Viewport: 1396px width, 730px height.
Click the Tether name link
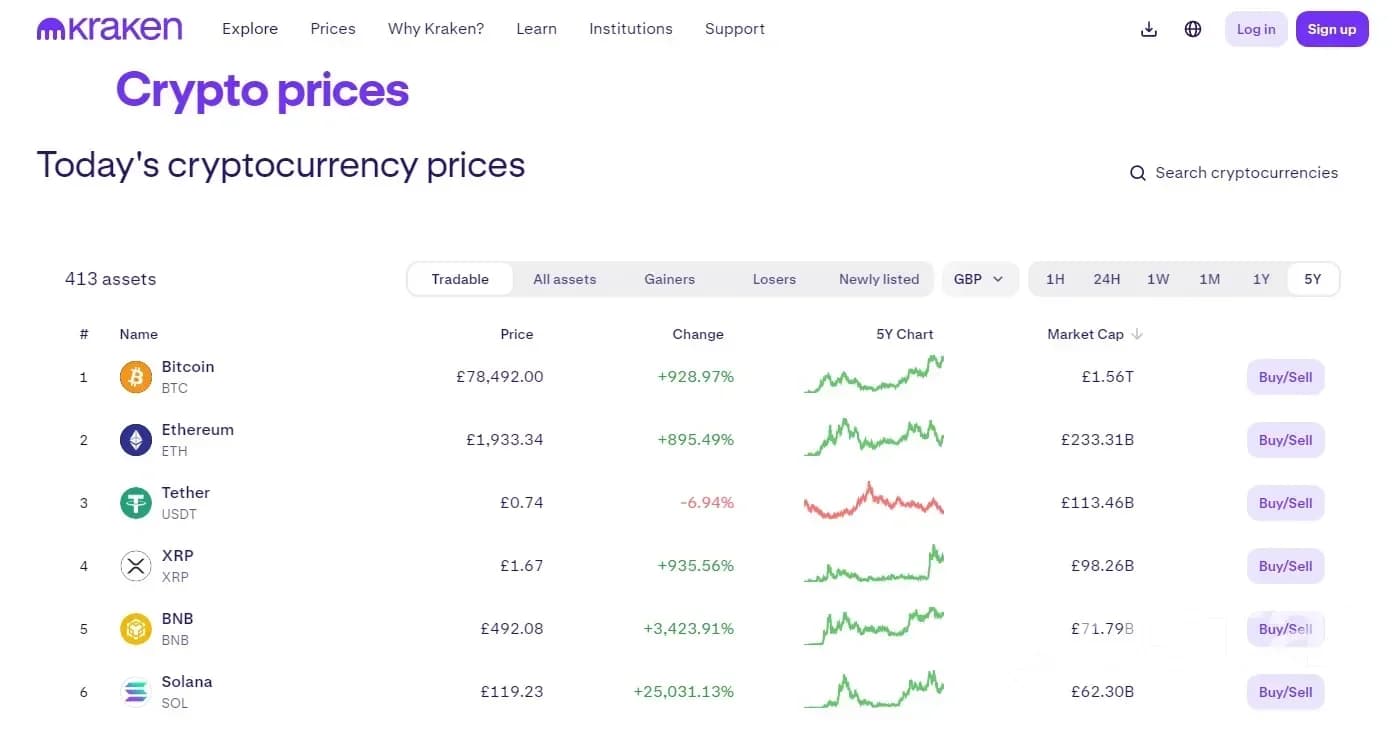click(x=186, y=493)
